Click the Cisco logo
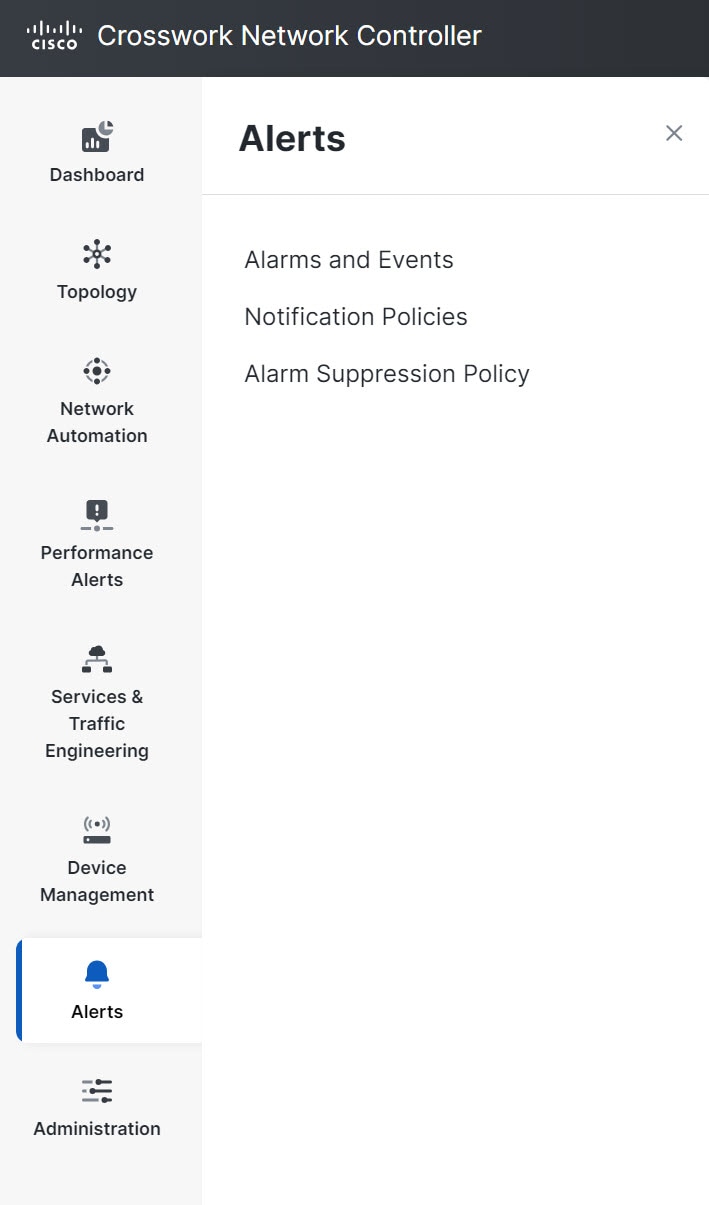 [54, 36]
